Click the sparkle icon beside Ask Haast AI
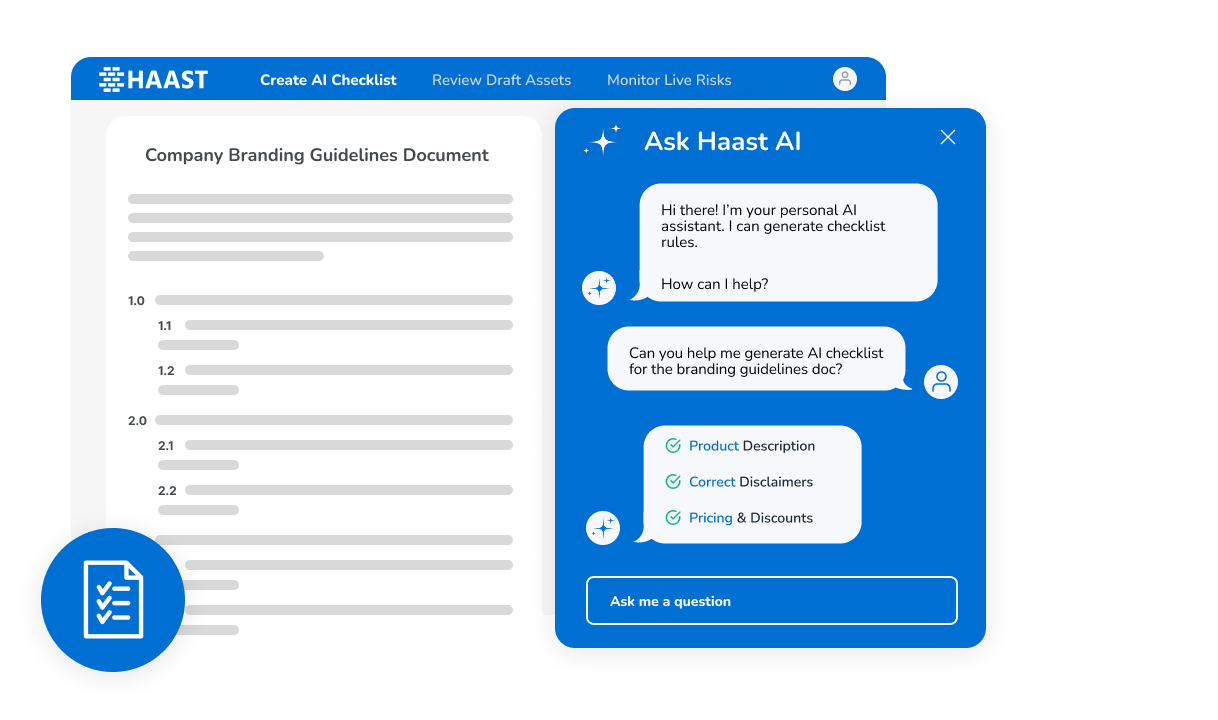This screenshot has width=1218, height=720. click(x=602, y=141)
